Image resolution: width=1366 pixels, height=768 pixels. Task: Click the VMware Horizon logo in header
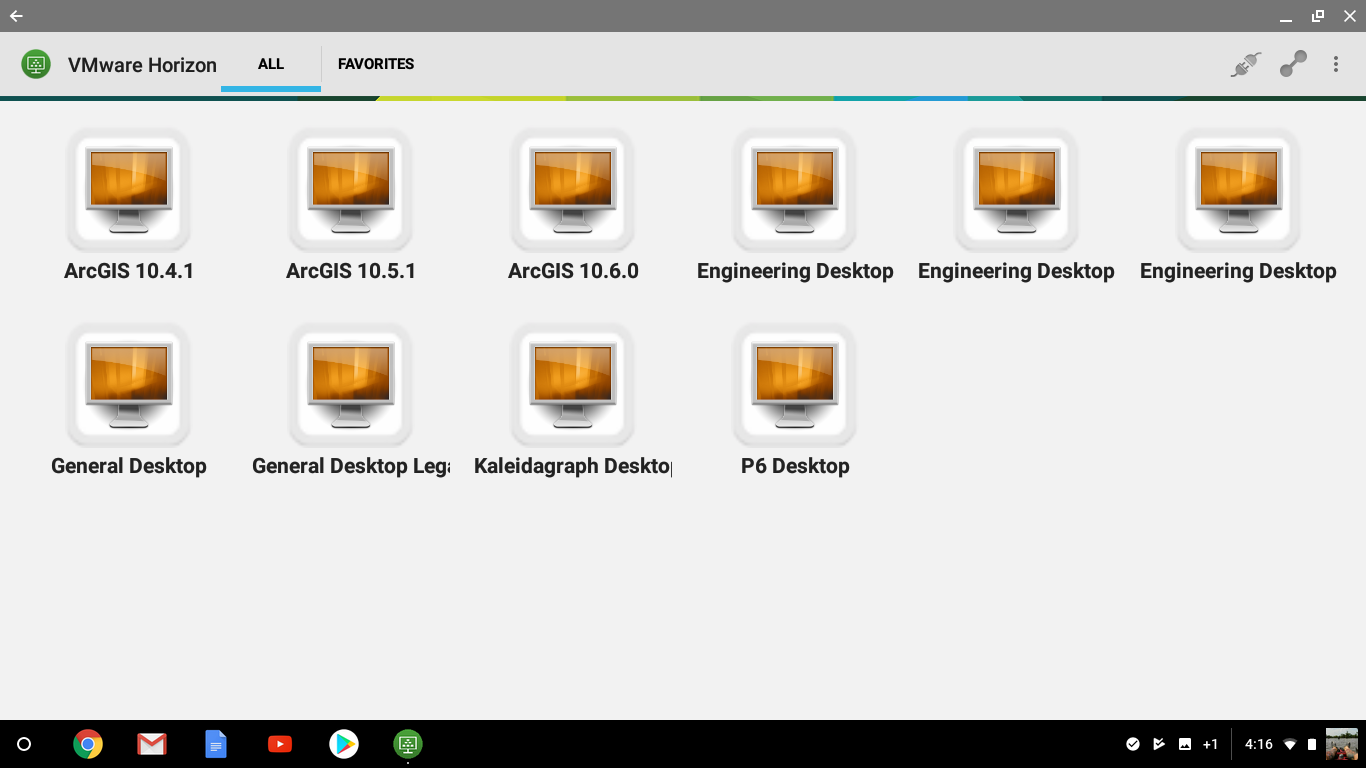(x=36, y=64)
